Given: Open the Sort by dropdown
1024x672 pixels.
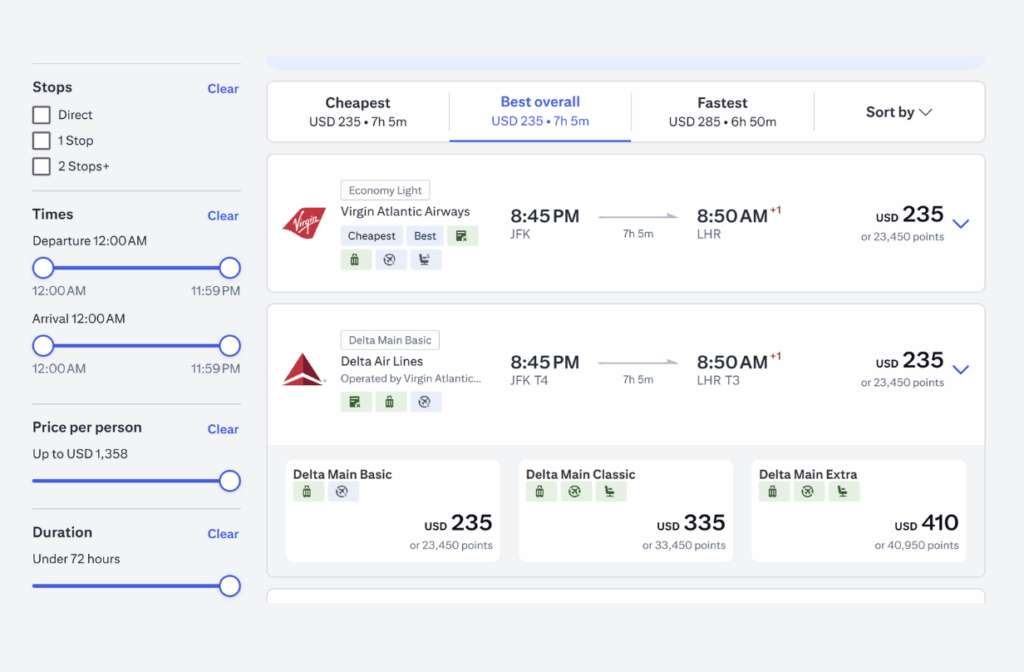Looking at the screenshot, I should (897, 112).
